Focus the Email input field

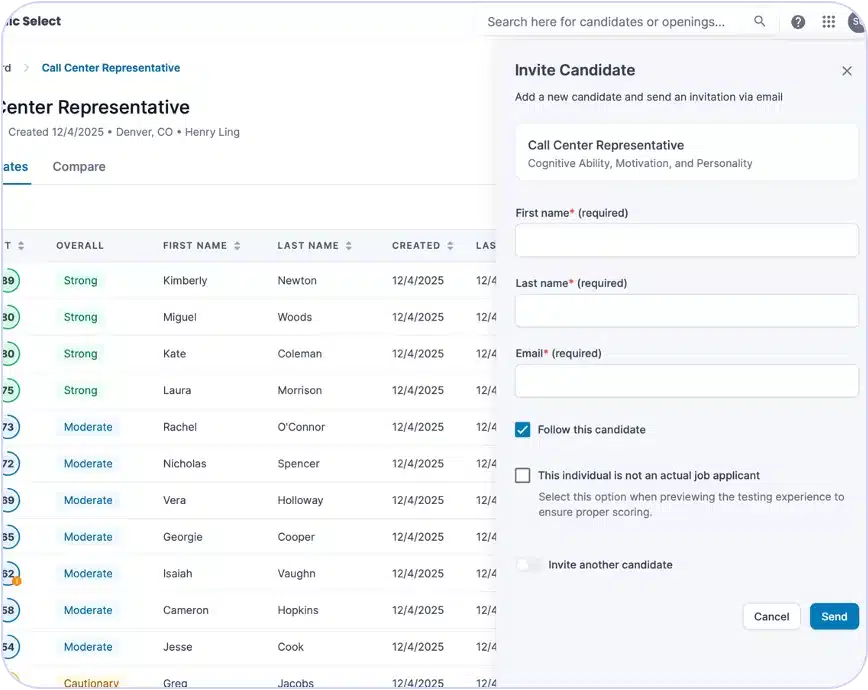[686, 380]
